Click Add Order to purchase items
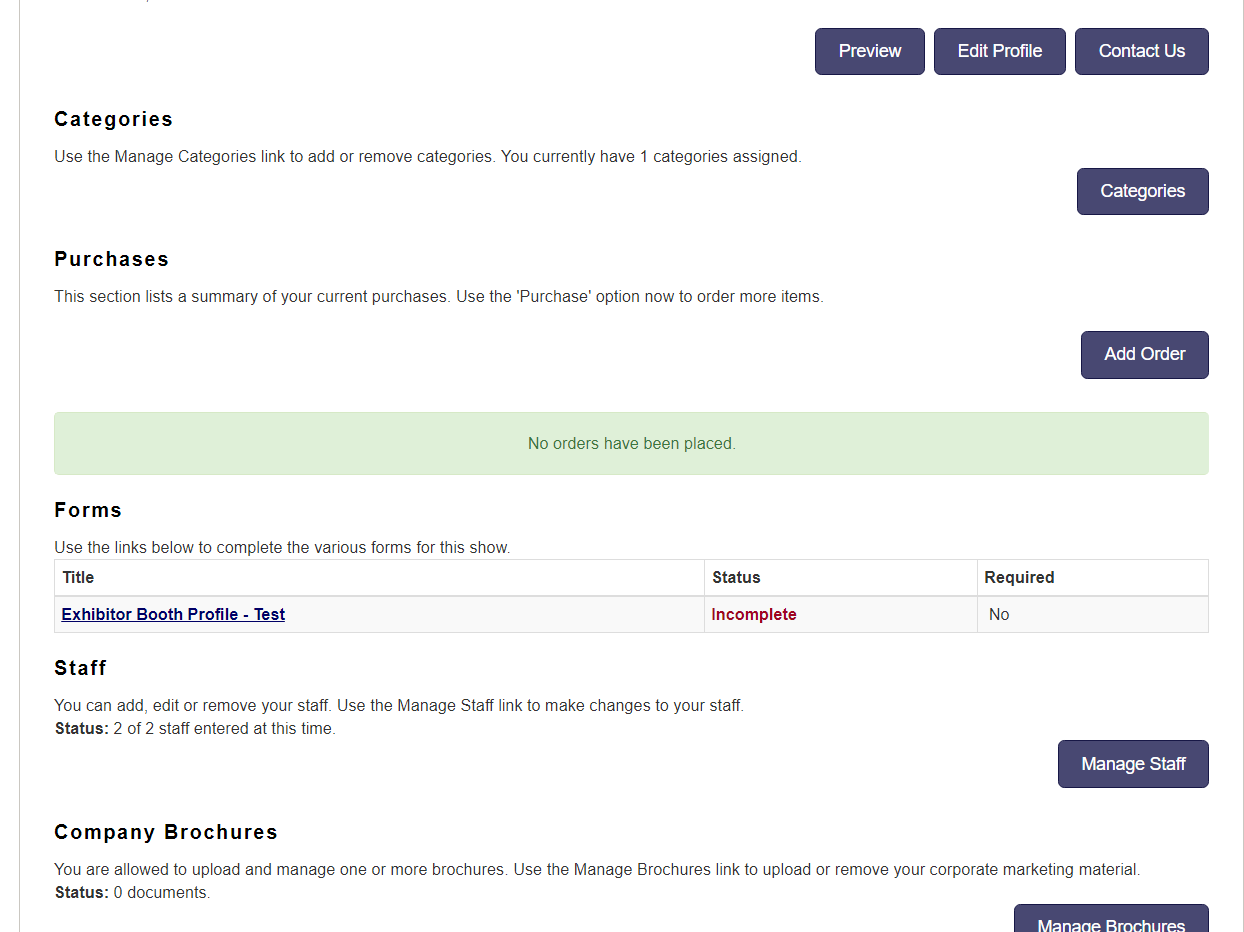This screenshot has height=932, width=1244. (1144, 354)
